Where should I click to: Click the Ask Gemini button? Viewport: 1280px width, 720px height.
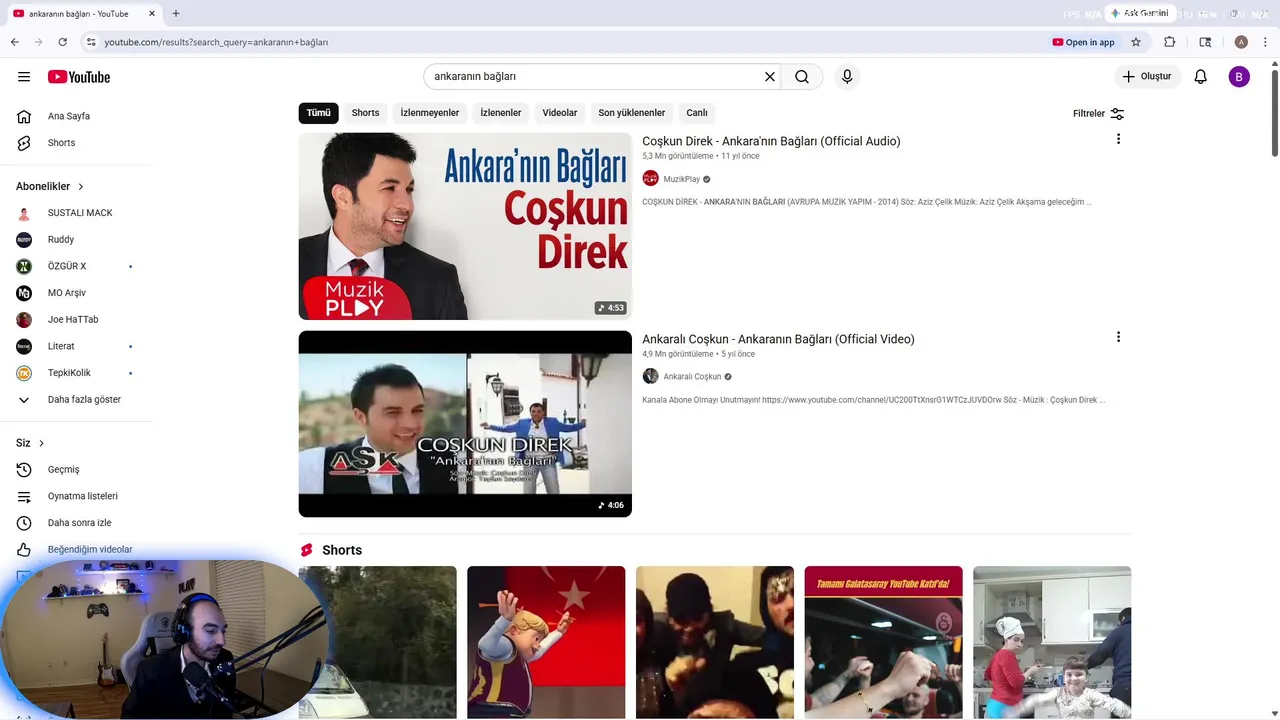tap(1139, 14)
